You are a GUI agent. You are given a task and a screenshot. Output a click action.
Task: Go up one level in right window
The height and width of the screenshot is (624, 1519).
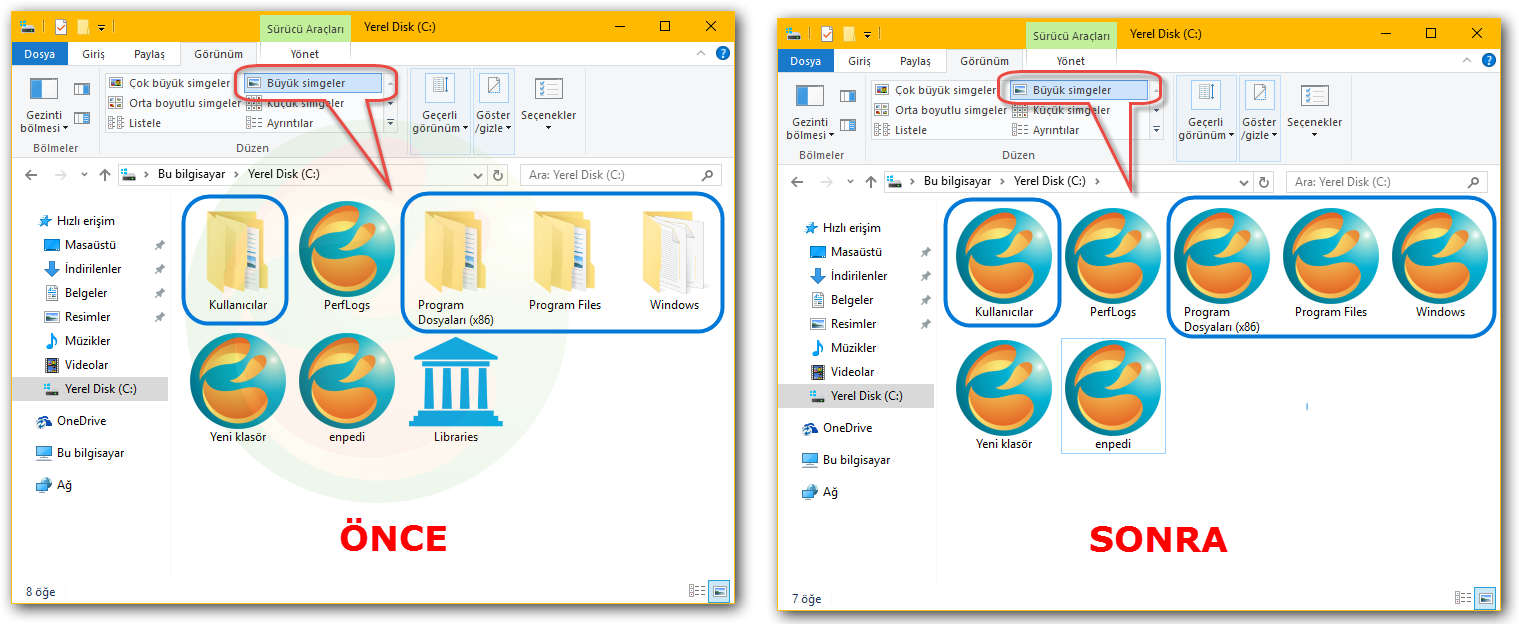point(871,182)
